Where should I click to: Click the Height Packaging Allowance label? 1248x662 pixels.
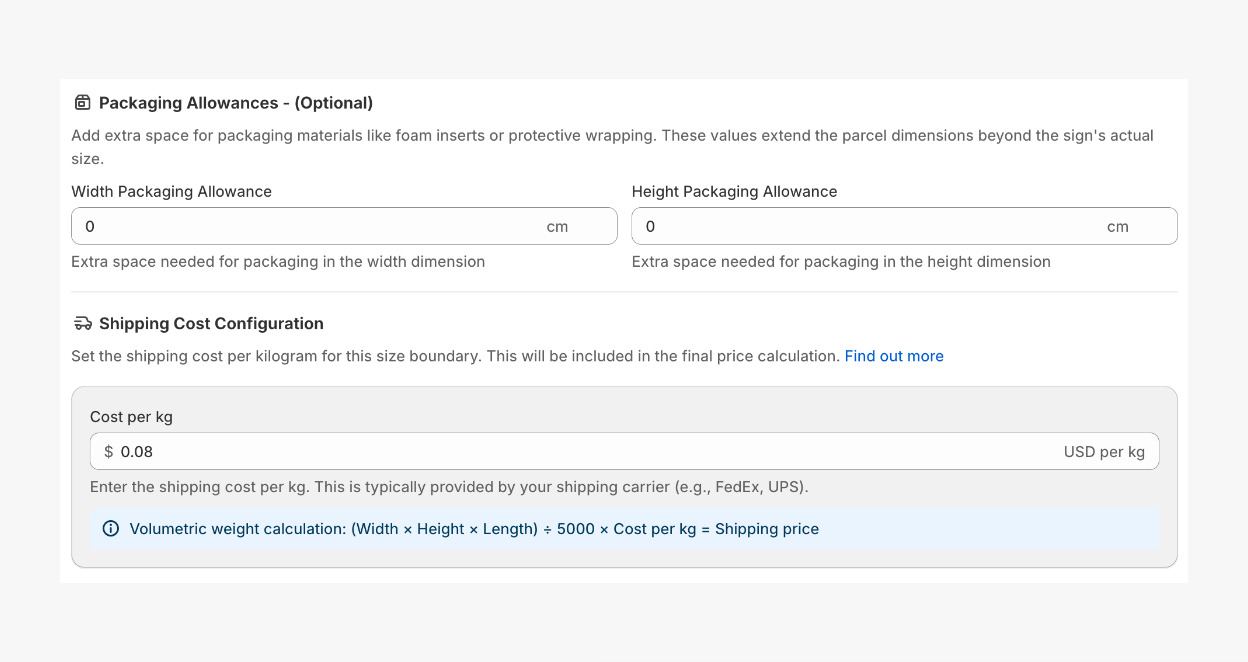pos(734,191)
